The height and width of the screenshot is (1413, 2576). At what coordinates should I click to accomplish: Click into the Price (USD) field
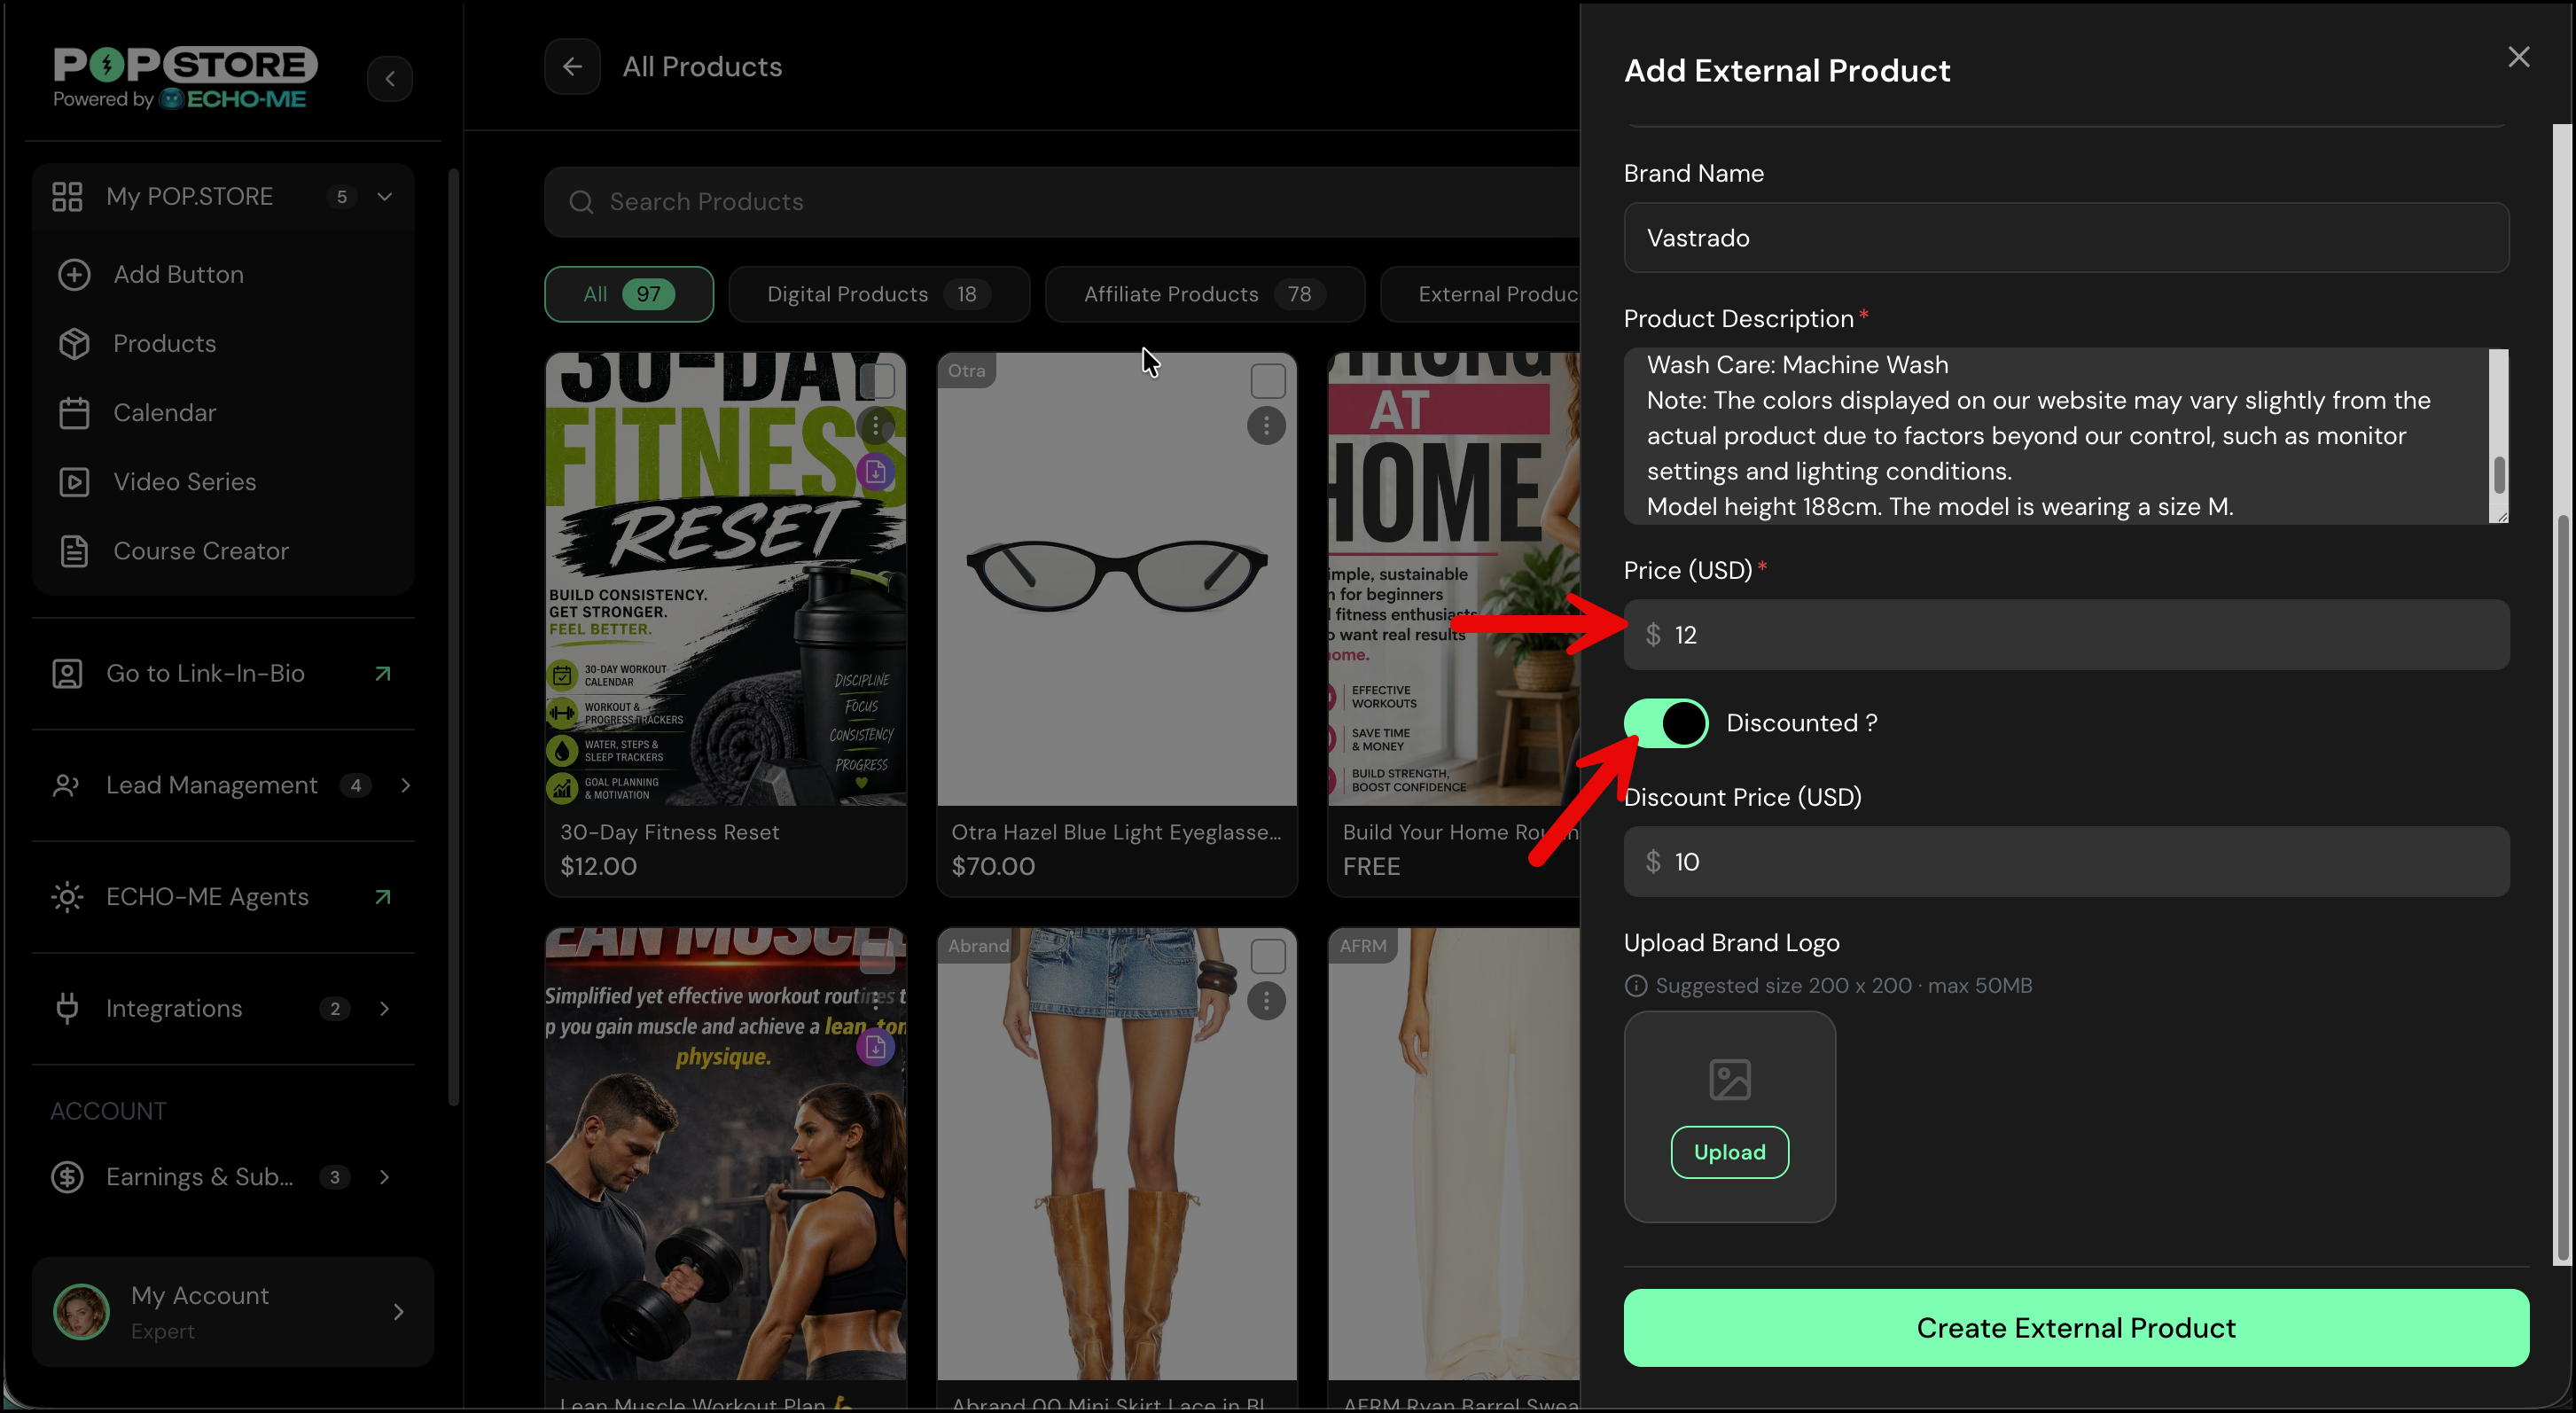pos(2066,634)
